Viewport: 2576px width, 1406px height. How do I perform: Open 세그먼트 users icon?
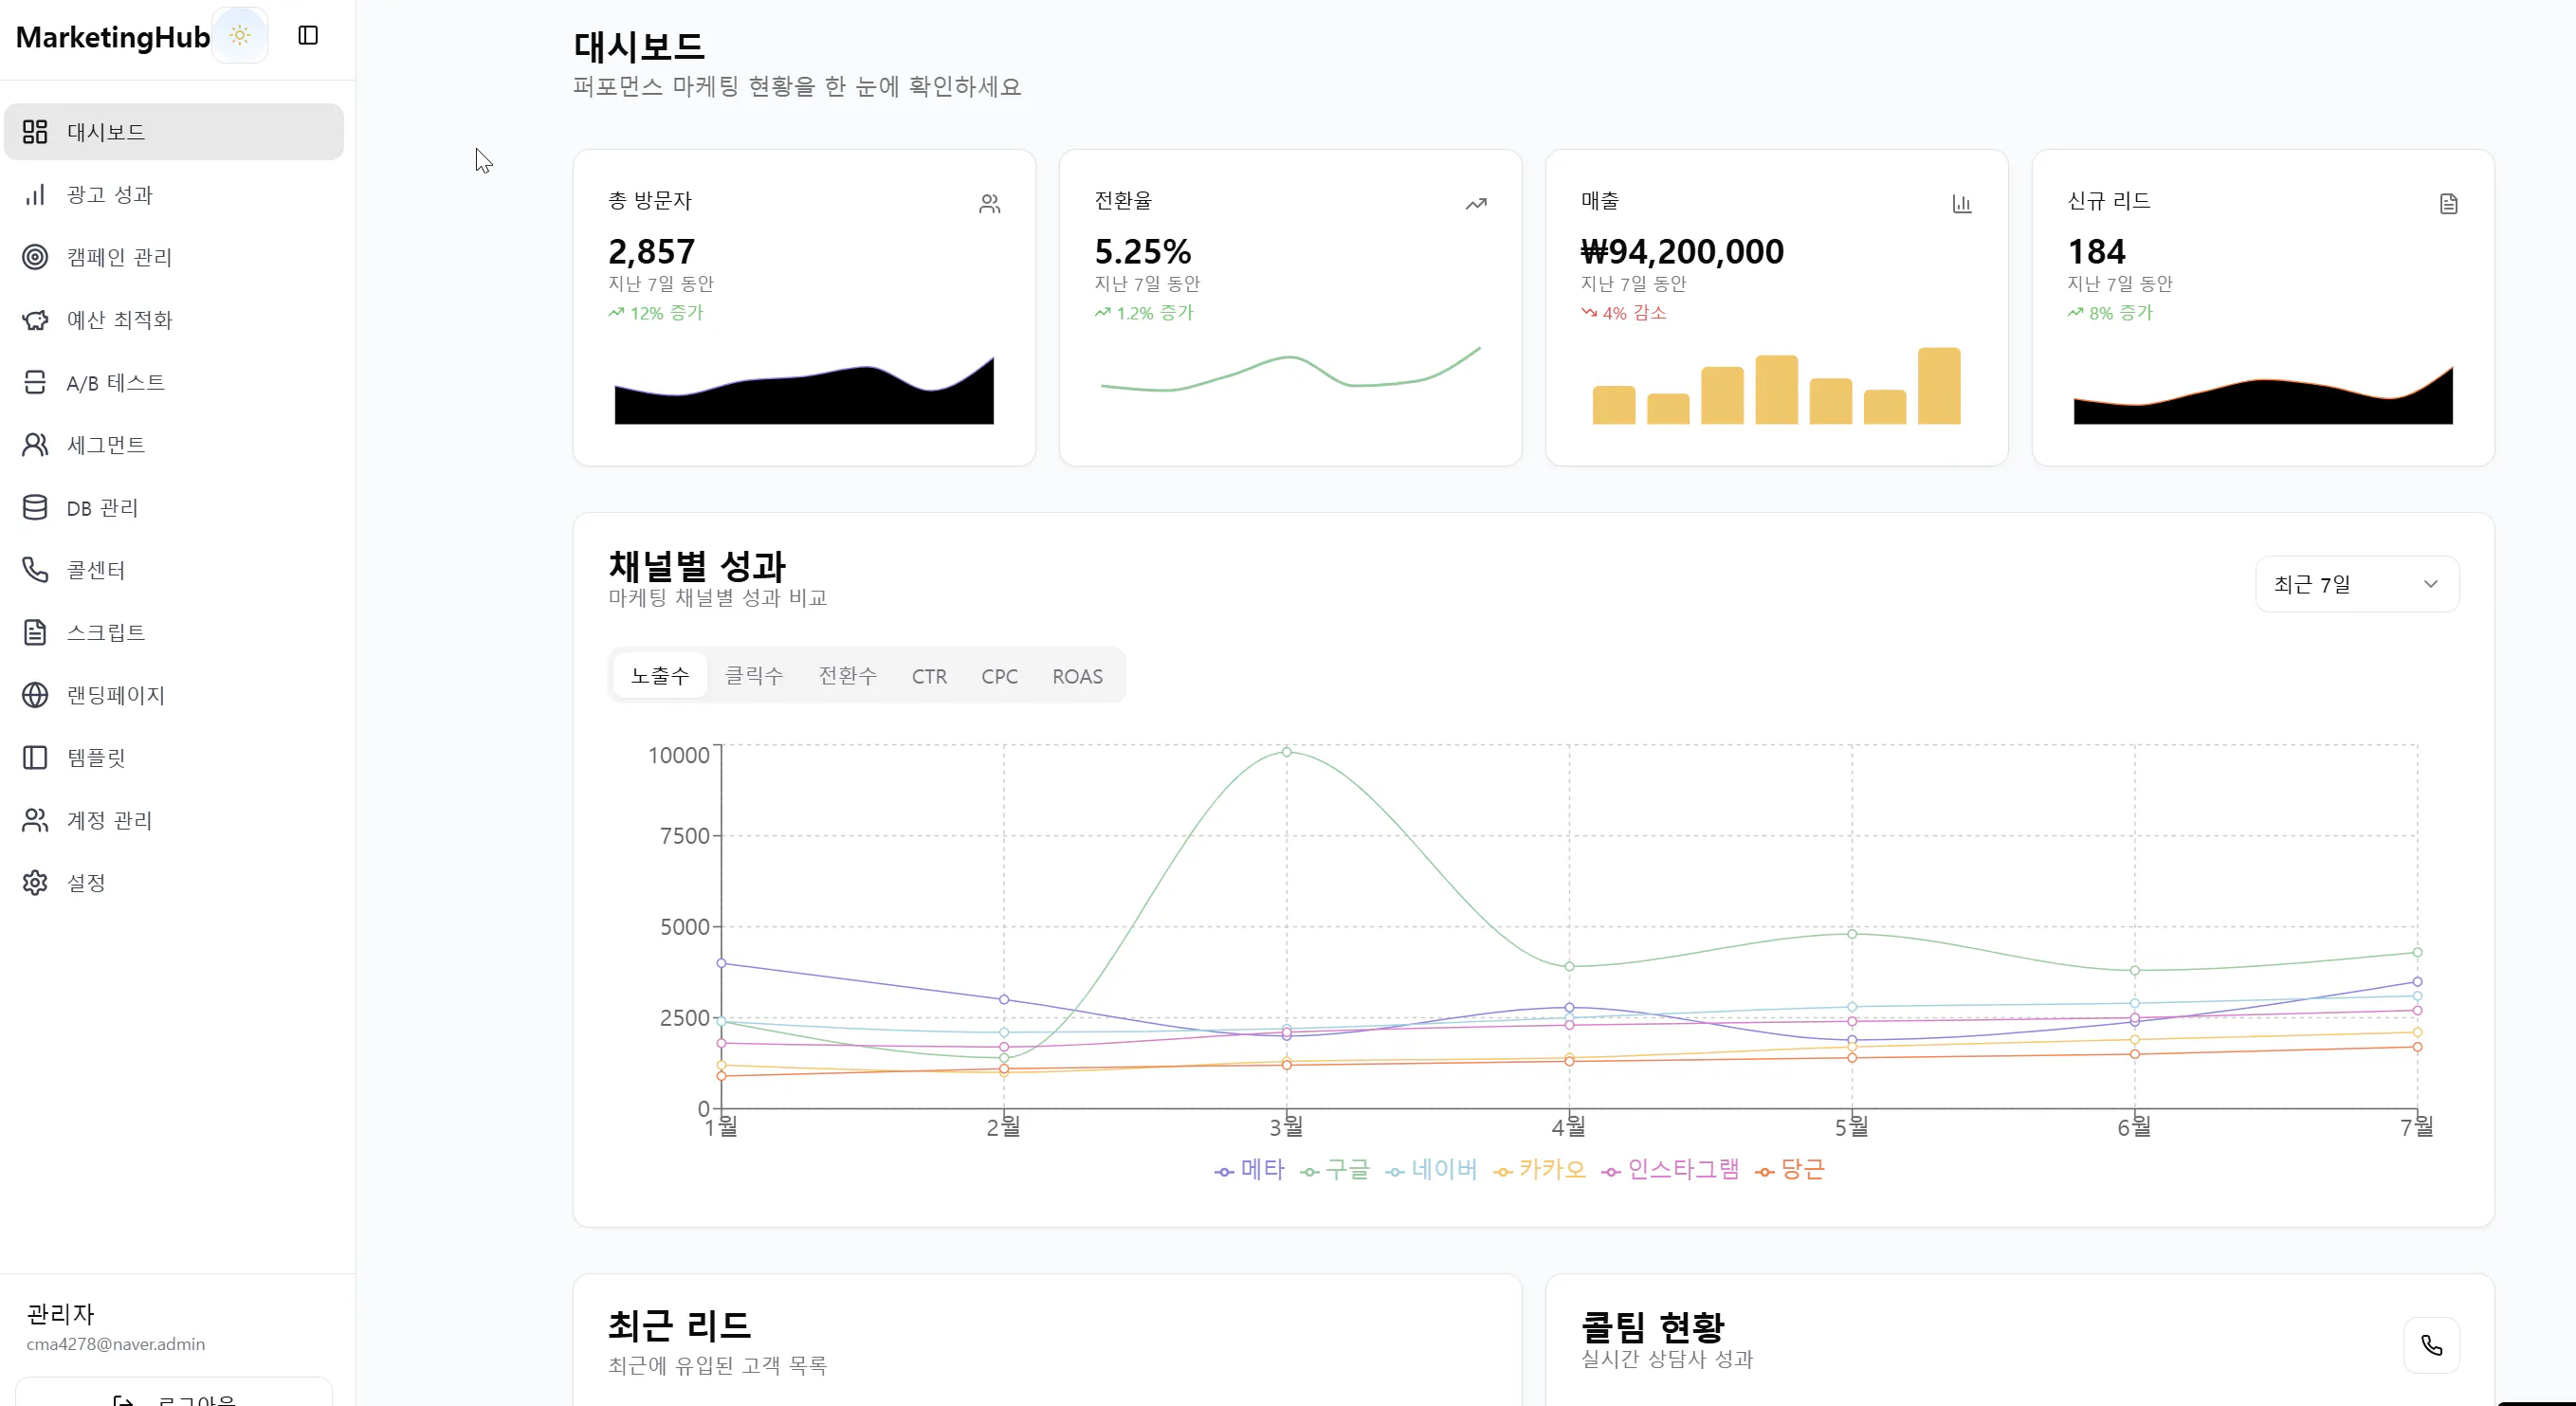pos(35,445)
